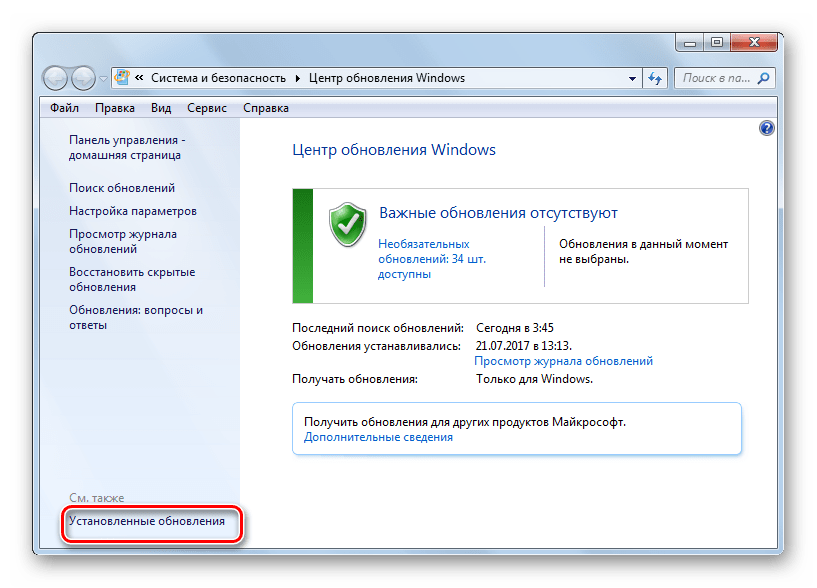Click the Центр обновления Windows page title
817x588 pixels.
click(394, 150)
